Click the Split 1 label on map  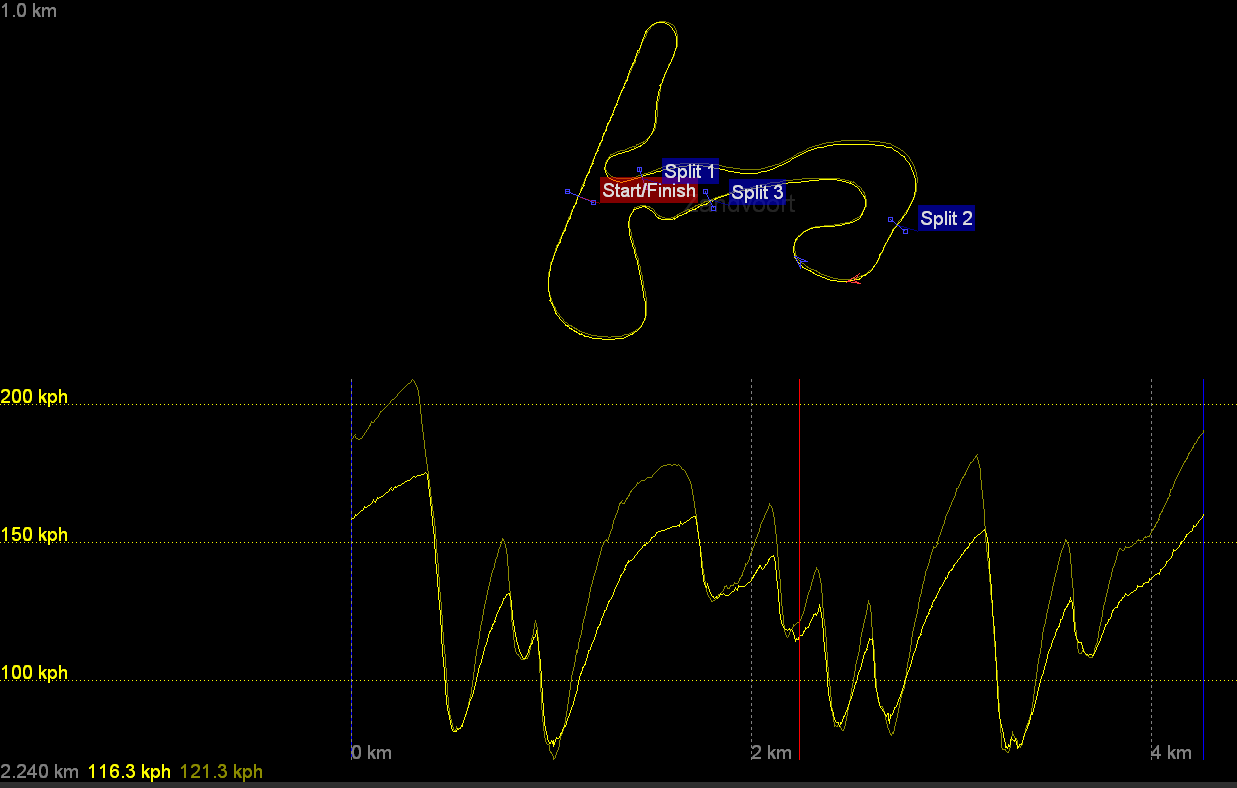[690, 171]
